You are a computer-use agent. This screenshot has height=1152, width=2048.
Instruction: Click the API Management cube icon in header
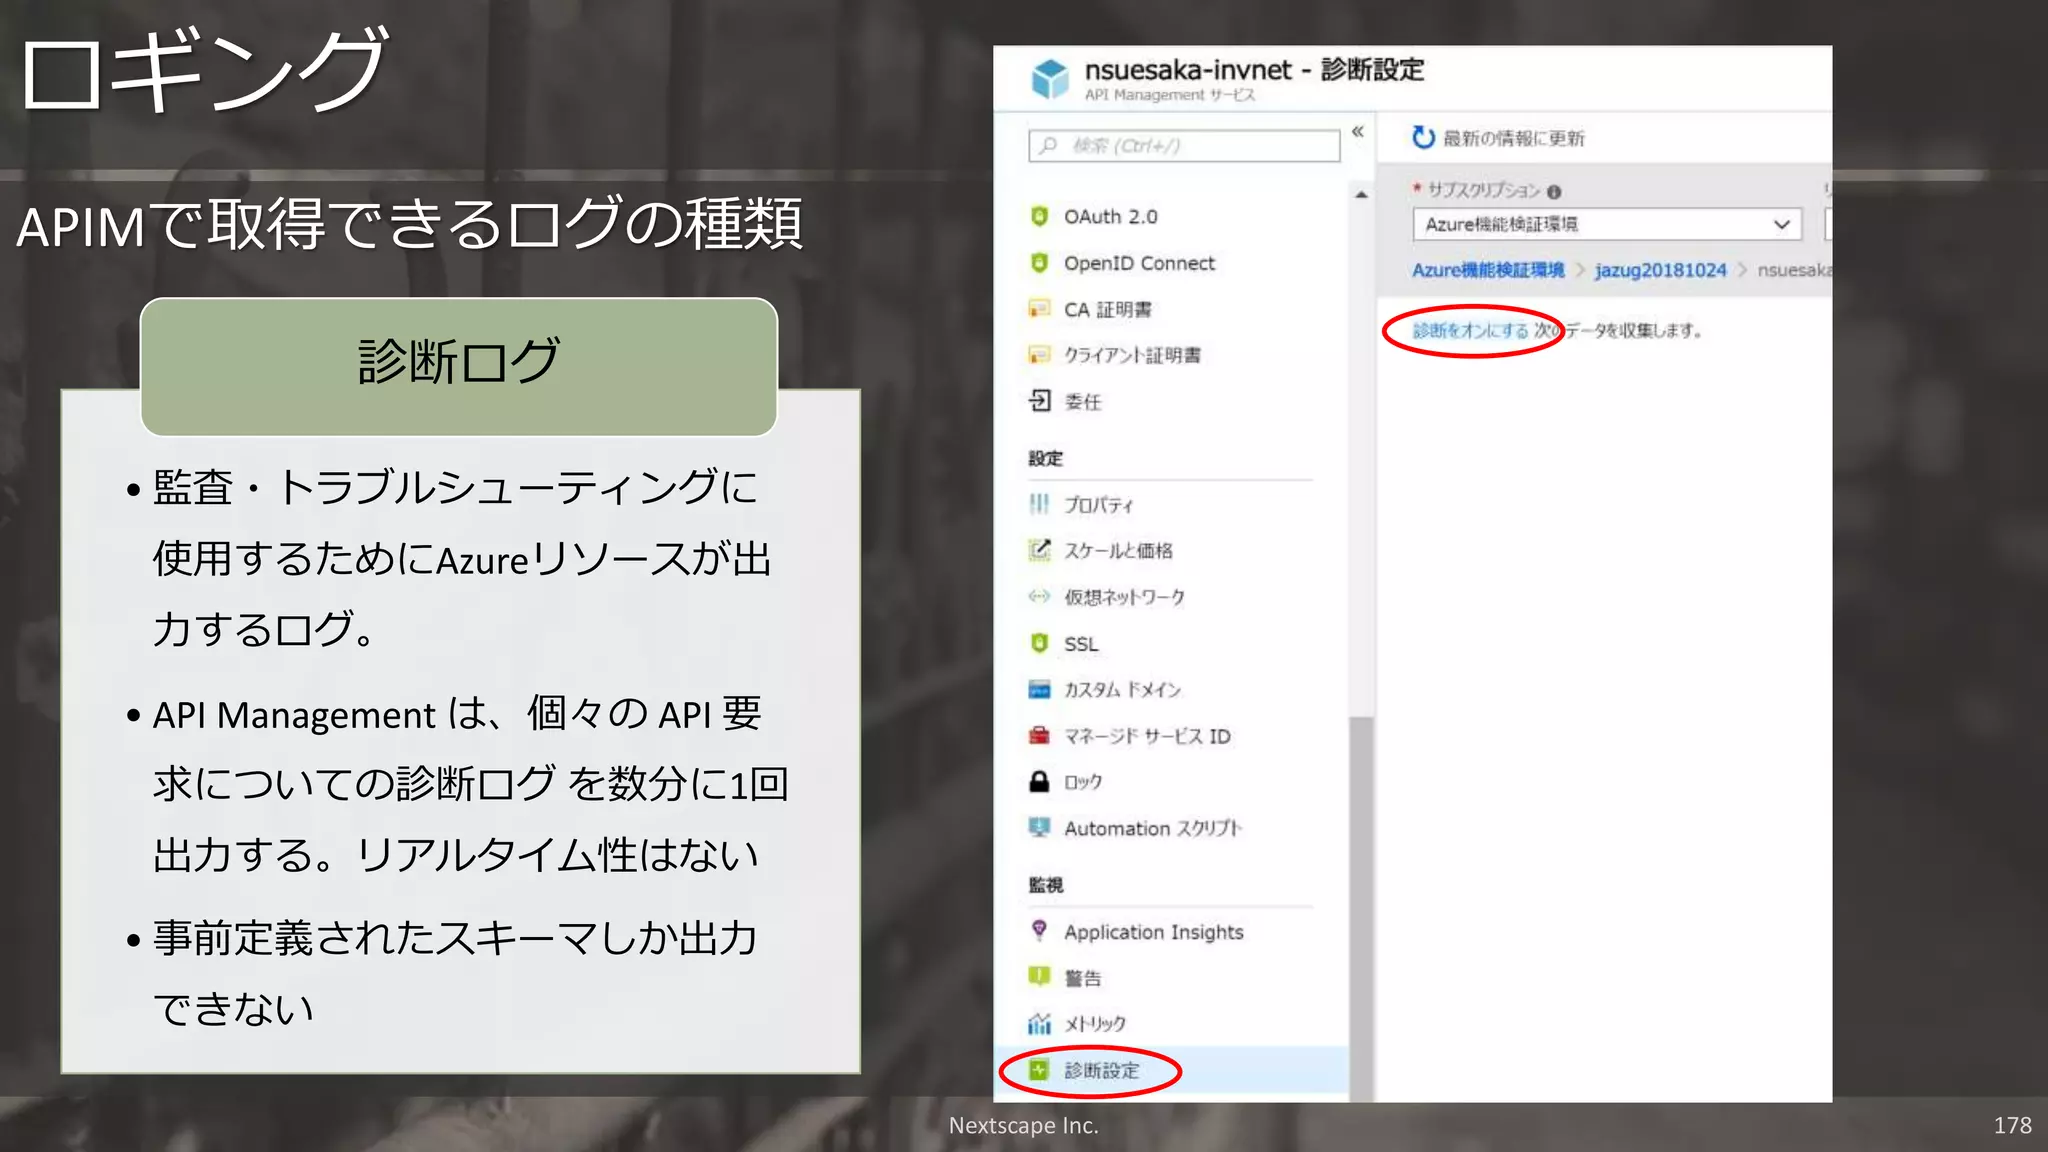[x=1050, y=79]
